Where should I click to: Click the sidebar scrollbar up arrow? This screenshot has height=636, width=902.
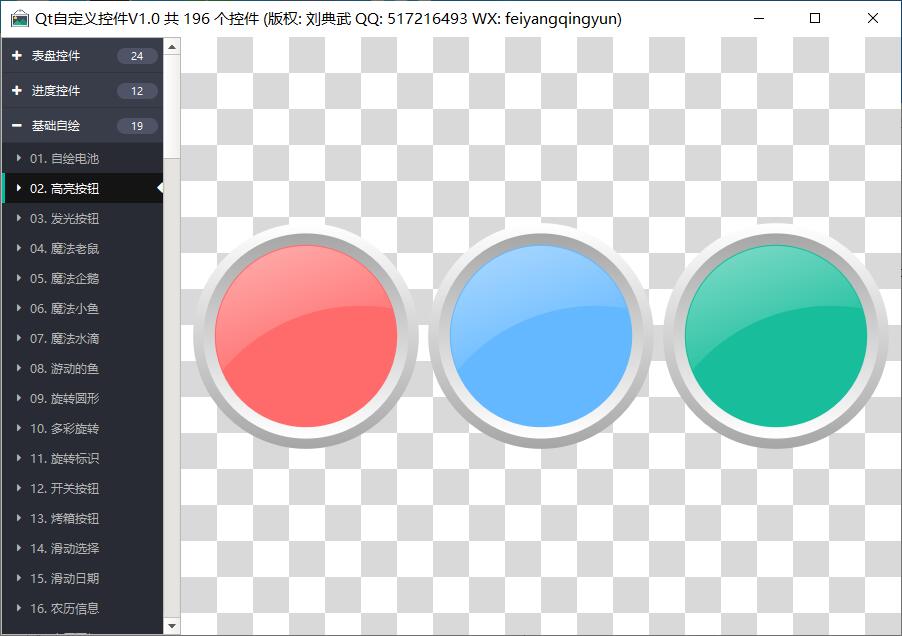pyautogui.click(x=172, y=46)
